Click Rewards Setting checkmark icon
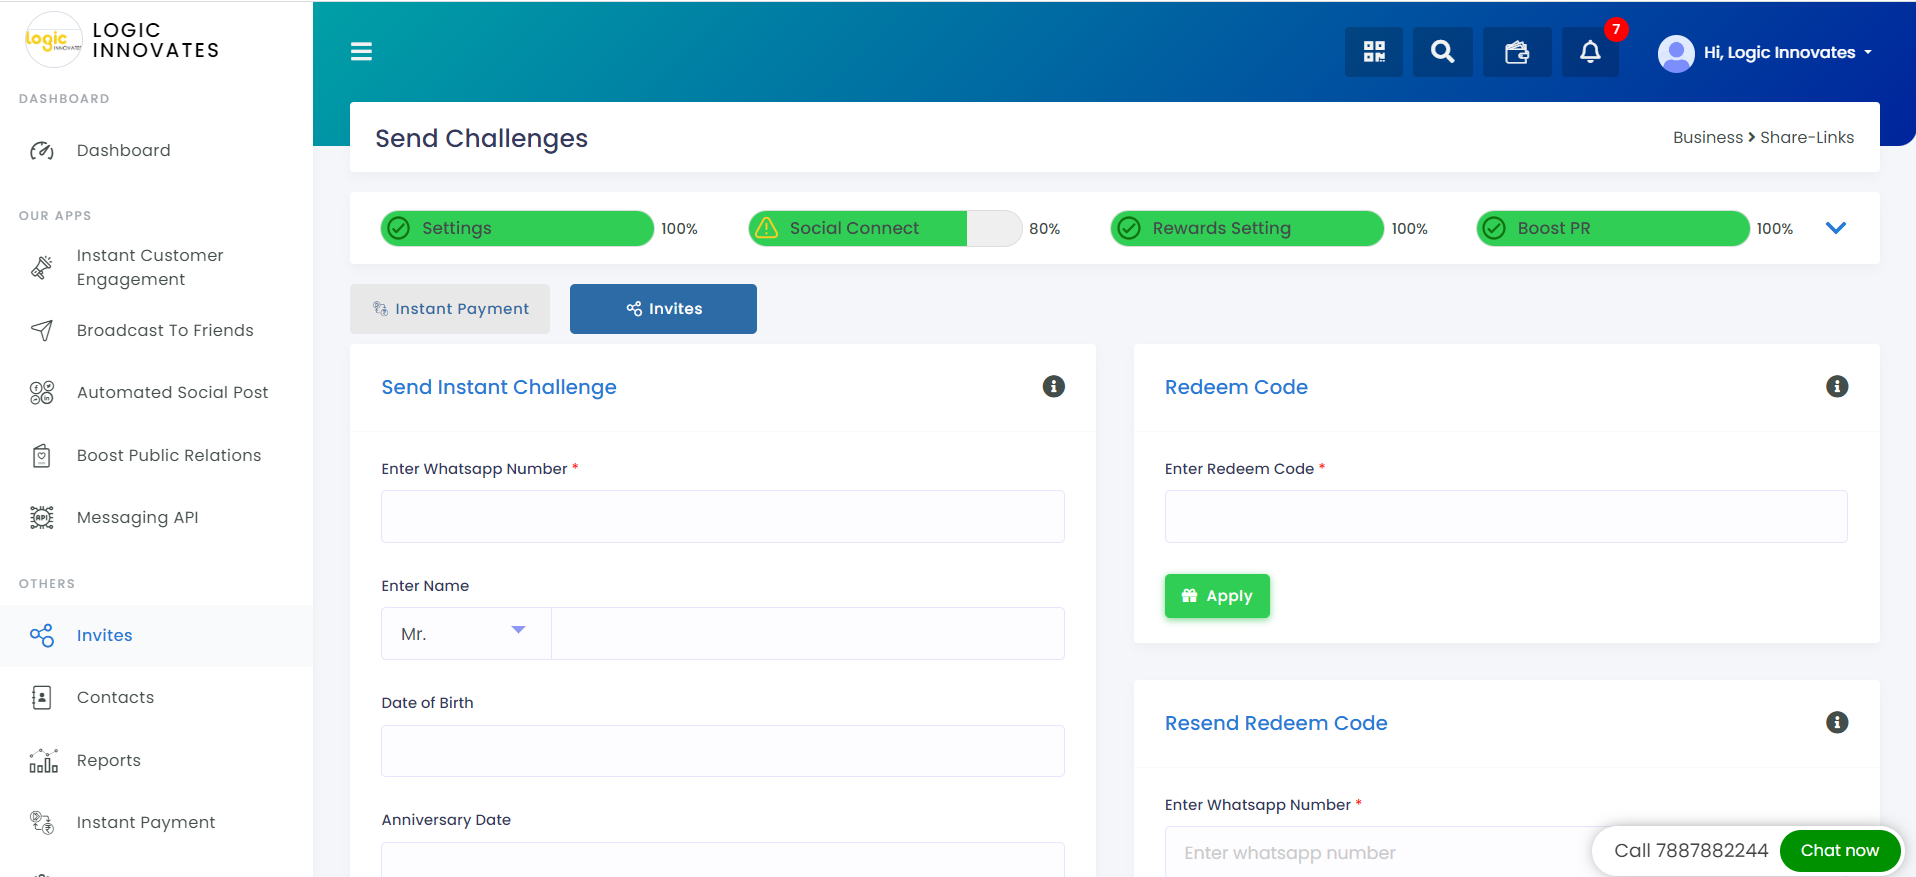This screenshot has height=877, width=1916. coord(1129,228)
